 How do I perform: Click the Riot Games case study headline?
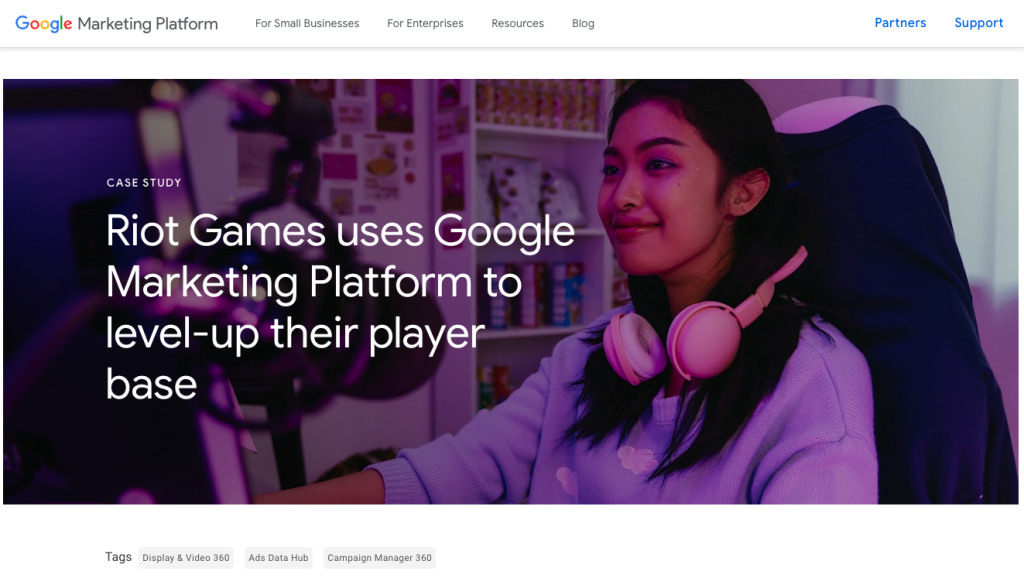pyautogui.click(x=340, y=307)
